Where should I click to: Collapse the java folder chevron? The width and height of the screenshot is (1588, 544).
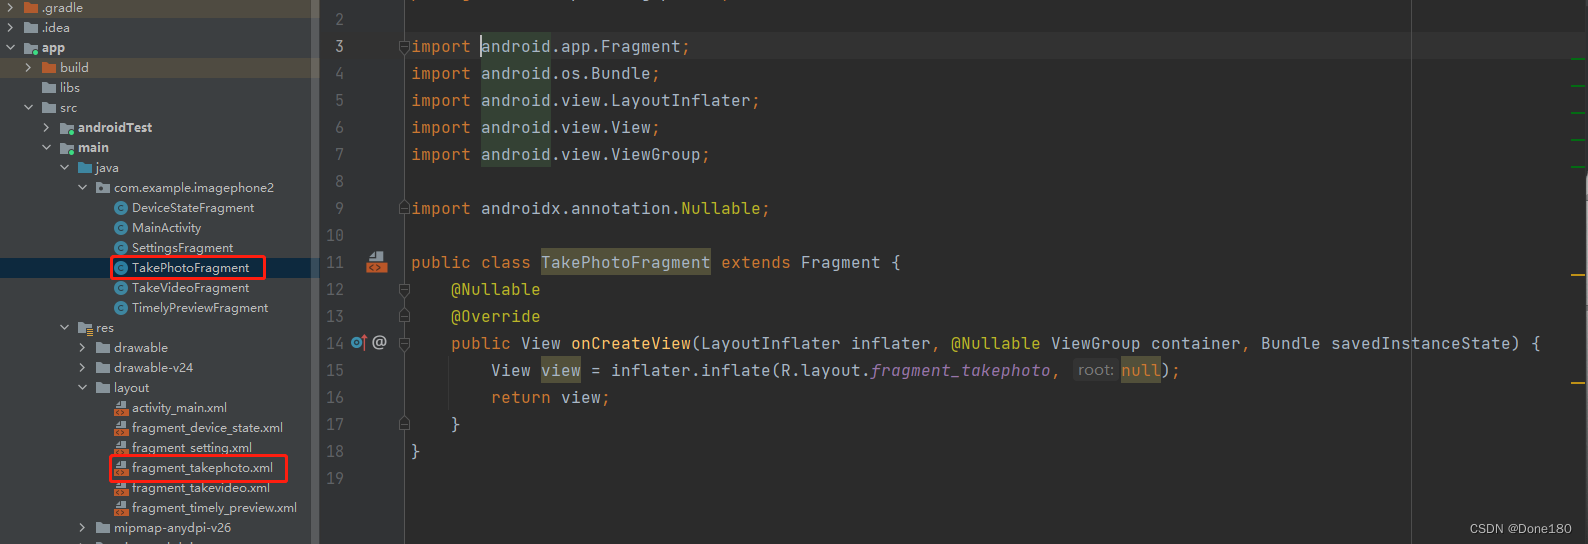click(x=64, y=168)
